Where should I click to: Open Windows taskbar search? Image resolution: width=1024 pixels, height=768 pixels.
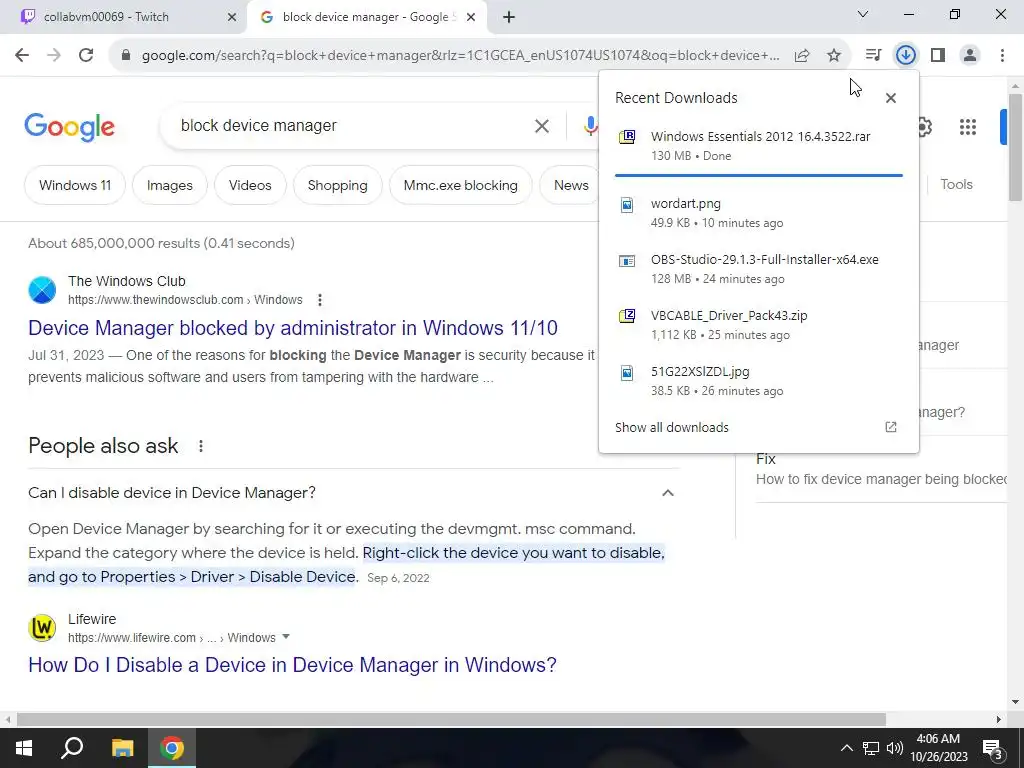pos(72,748)
